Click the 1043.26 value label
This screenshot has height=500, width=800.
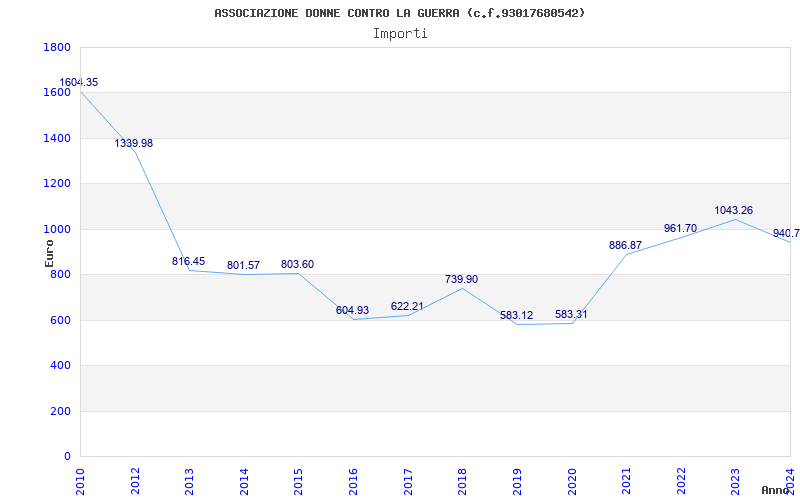pyautogui.click(x=733, y=210)
